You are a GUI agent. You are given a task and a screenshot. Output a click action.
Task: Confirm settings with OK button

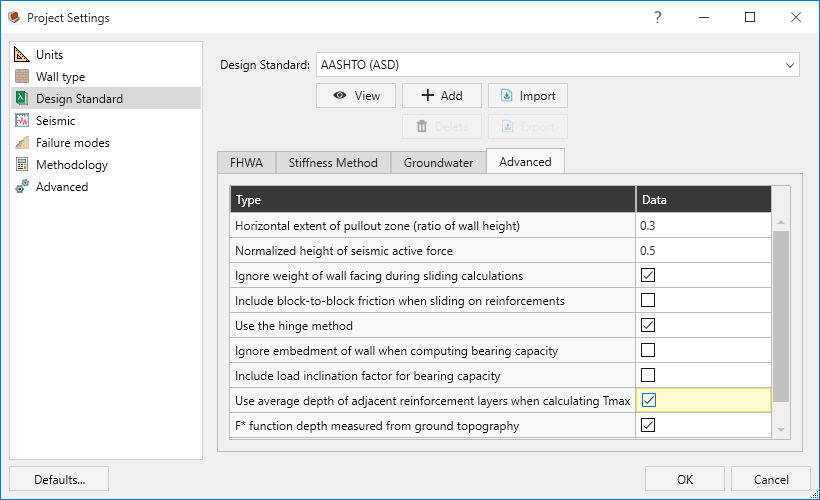click(x=685, y=480)
